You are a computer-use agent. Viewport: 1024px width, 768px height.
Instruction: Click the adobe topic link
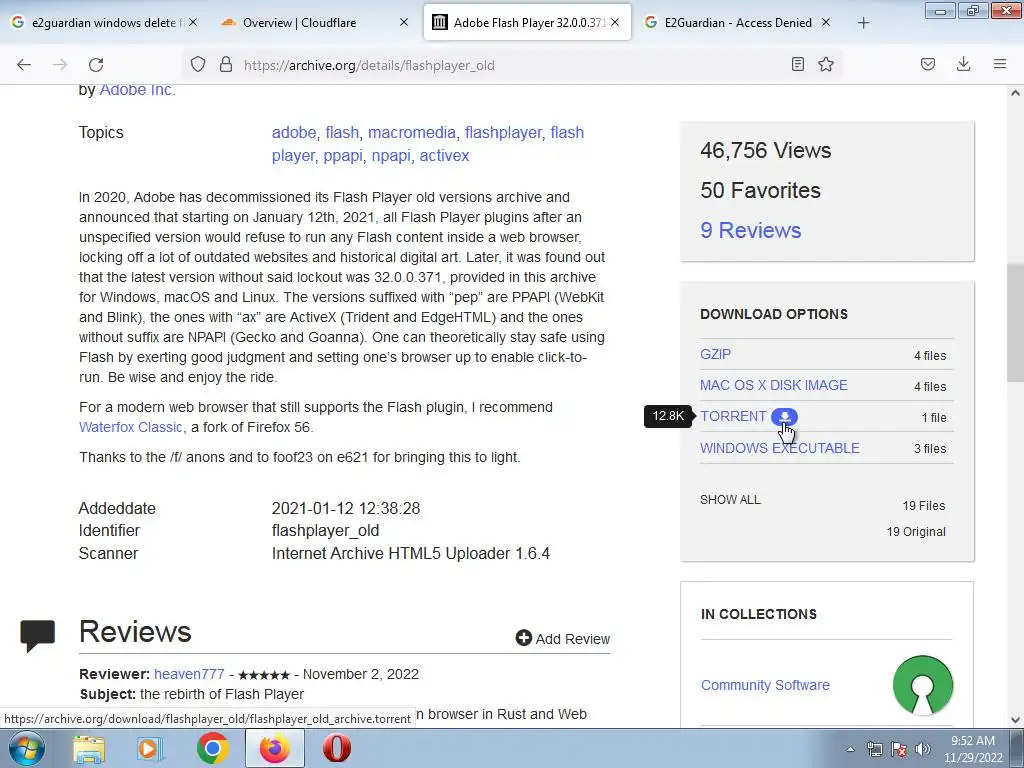(294, 133)
